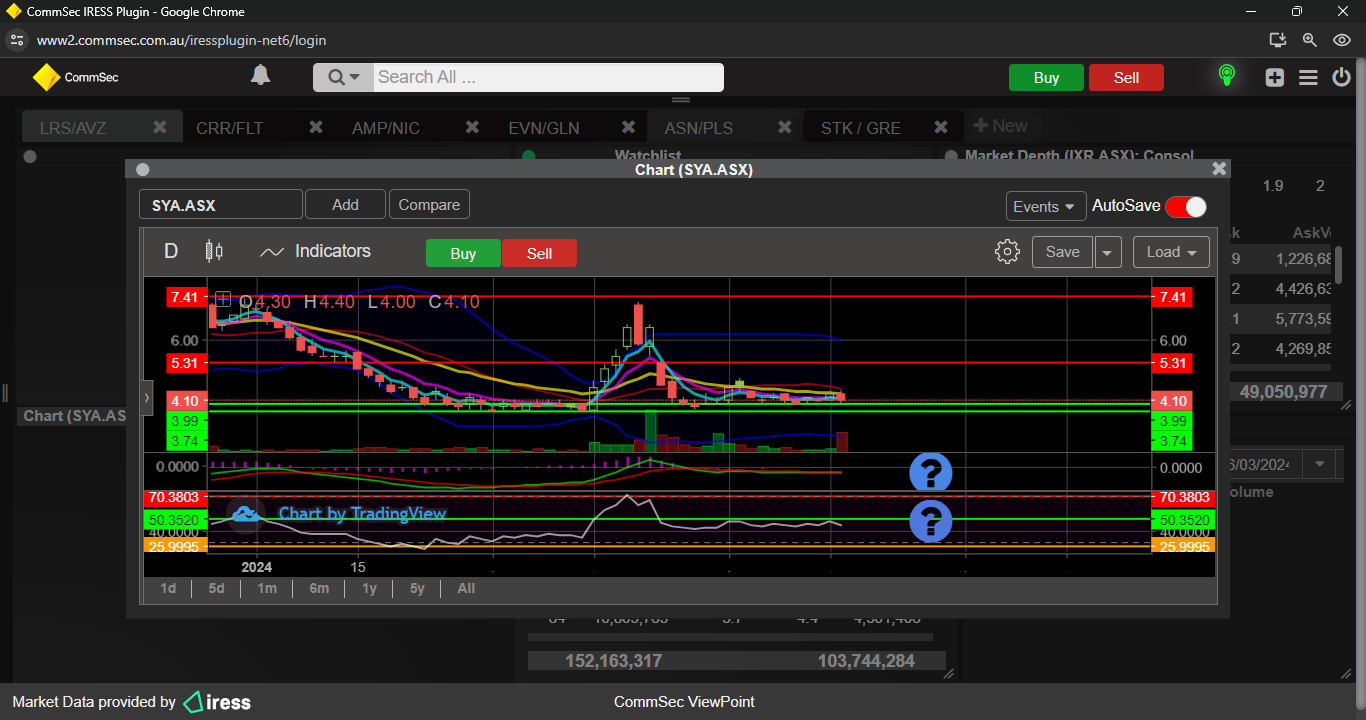Switch to the EVN/GLN tab
This screenshot has height=720, width=1366.
(543, 128)
